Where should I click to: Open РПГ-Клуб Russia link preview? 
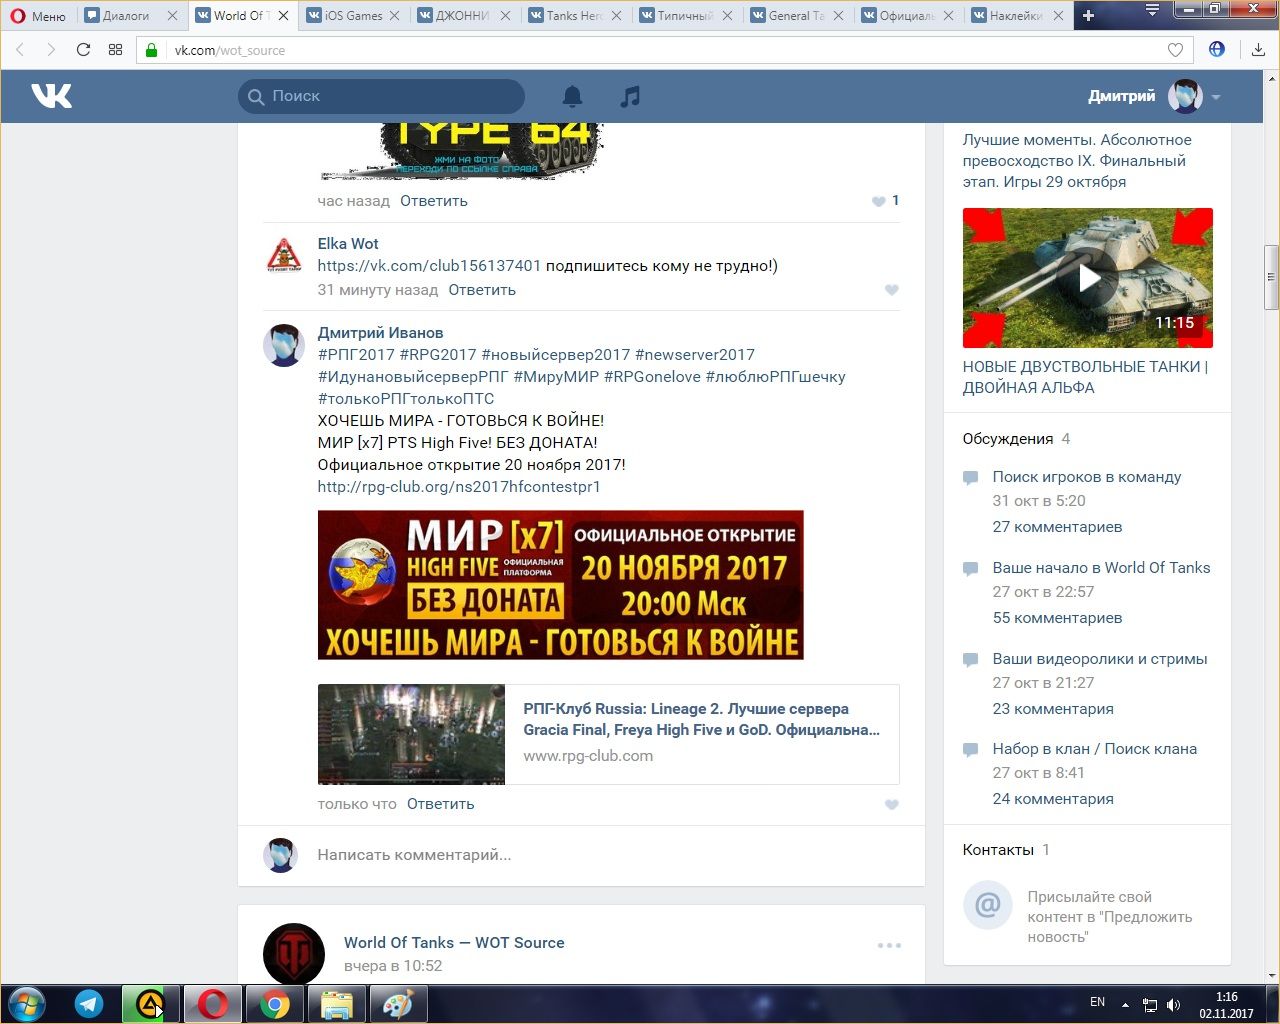pyautogui.click(x=608, y=734)
